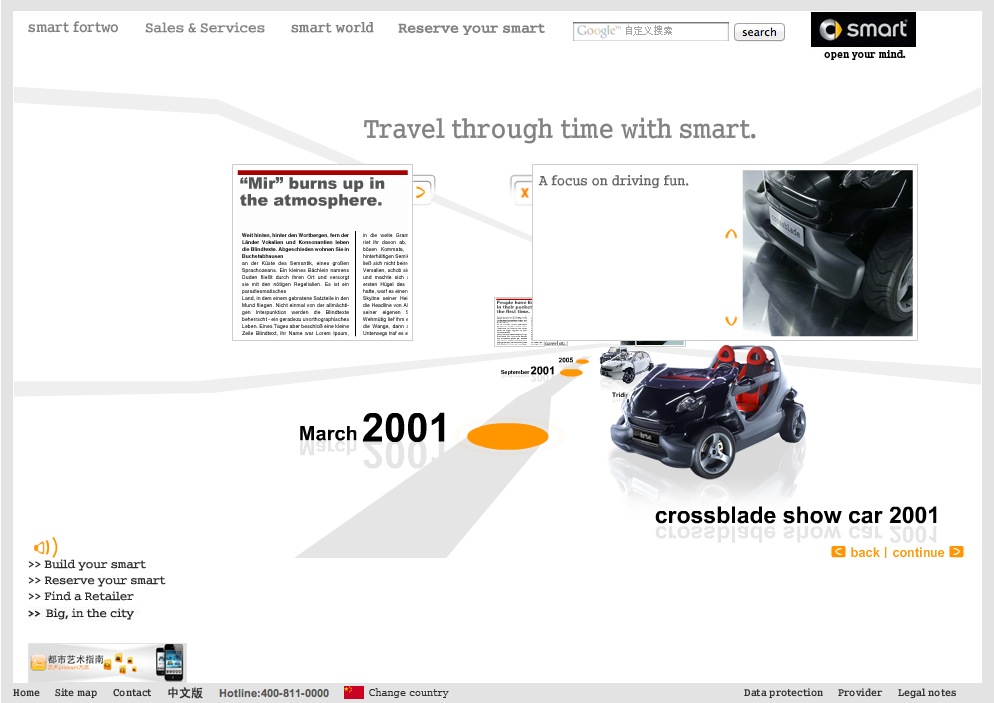The height and width of the screenshot is (703, 994).
Task: Toggle the sound speaker icon
Action: tap(45, 546)
